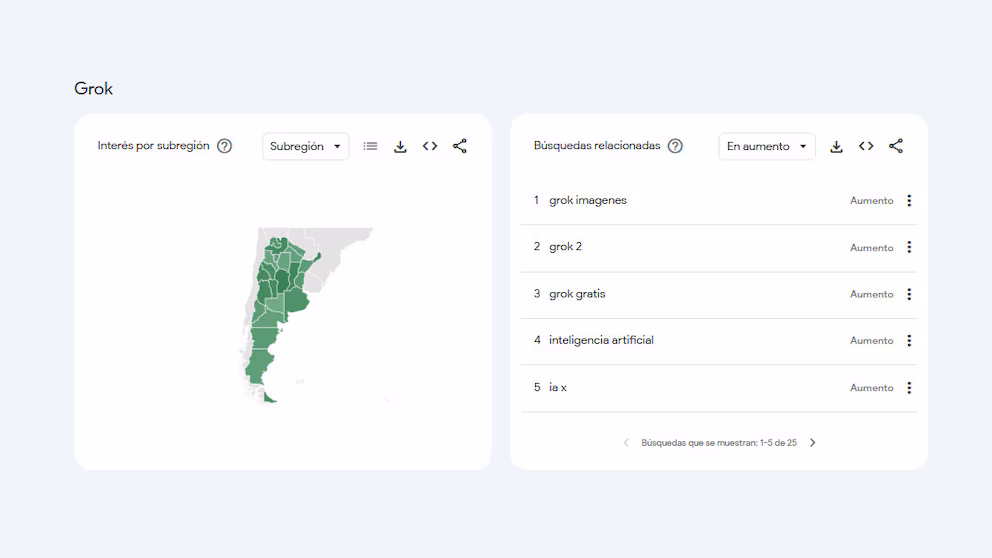Go to previous page of related searches
Viewport: 992px width, 558px height.
tap(626, 443)
